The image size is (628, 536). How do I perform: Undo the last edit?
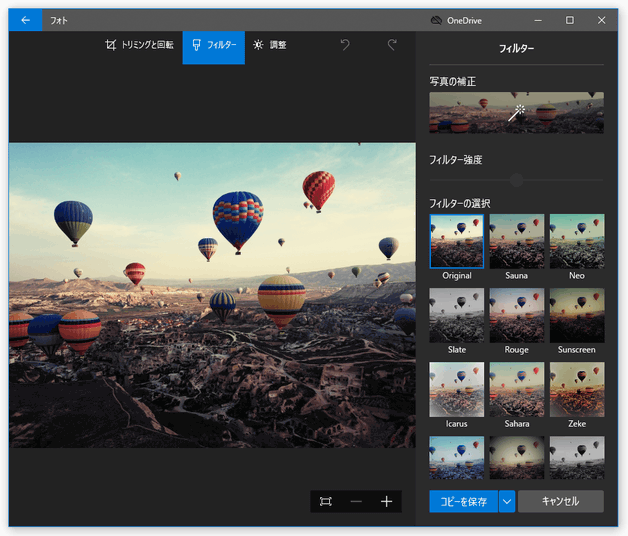click(345, 44)
